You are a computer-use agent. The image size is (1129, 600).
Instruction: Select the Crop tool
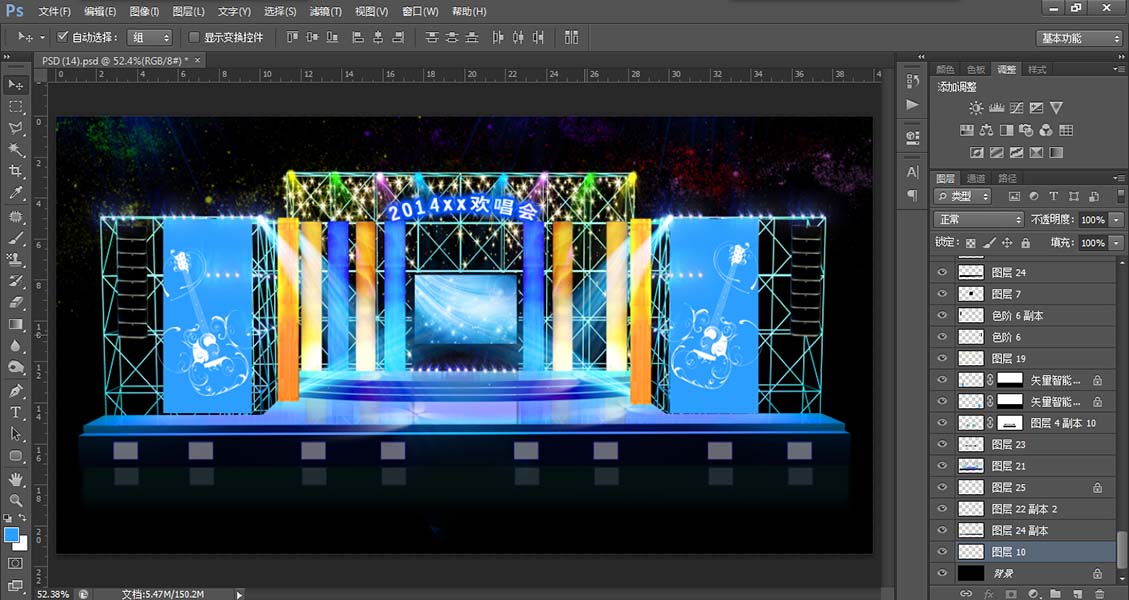[x=15, y=171]
